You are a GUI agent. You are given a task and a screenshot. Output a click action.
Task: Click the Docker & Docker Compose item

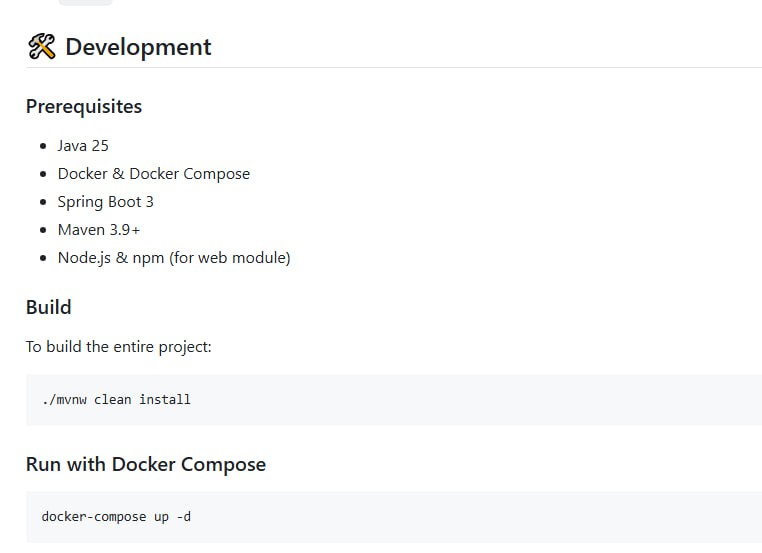click(x=153, y=174)
